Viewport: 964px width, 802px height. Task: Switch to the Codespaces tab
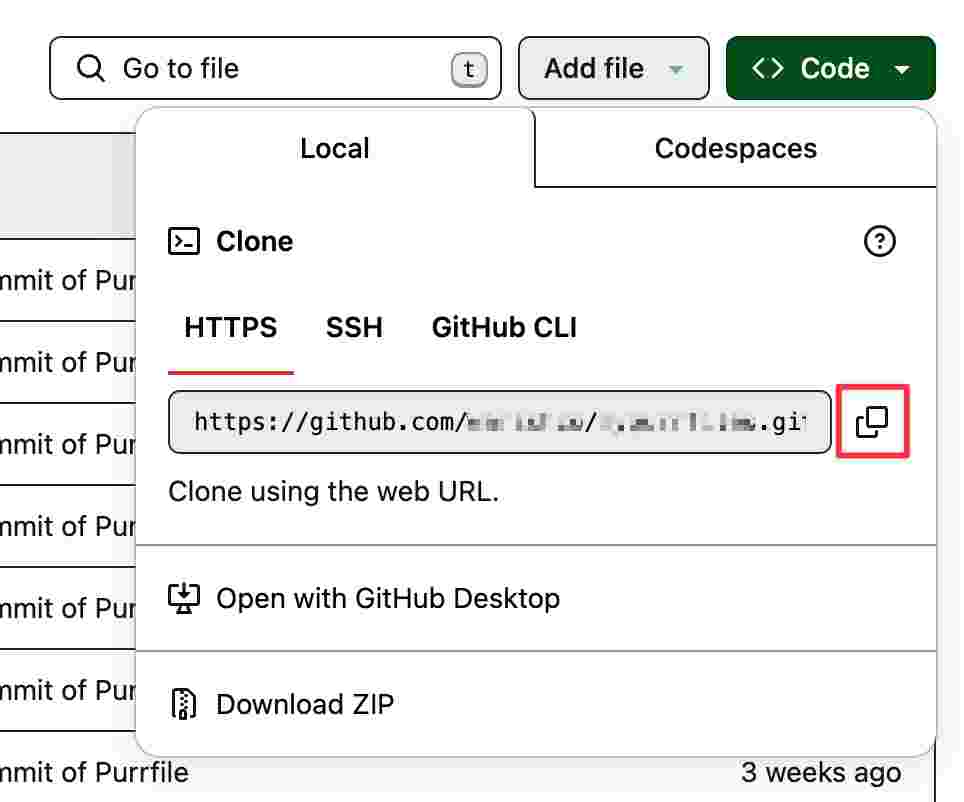735,148
